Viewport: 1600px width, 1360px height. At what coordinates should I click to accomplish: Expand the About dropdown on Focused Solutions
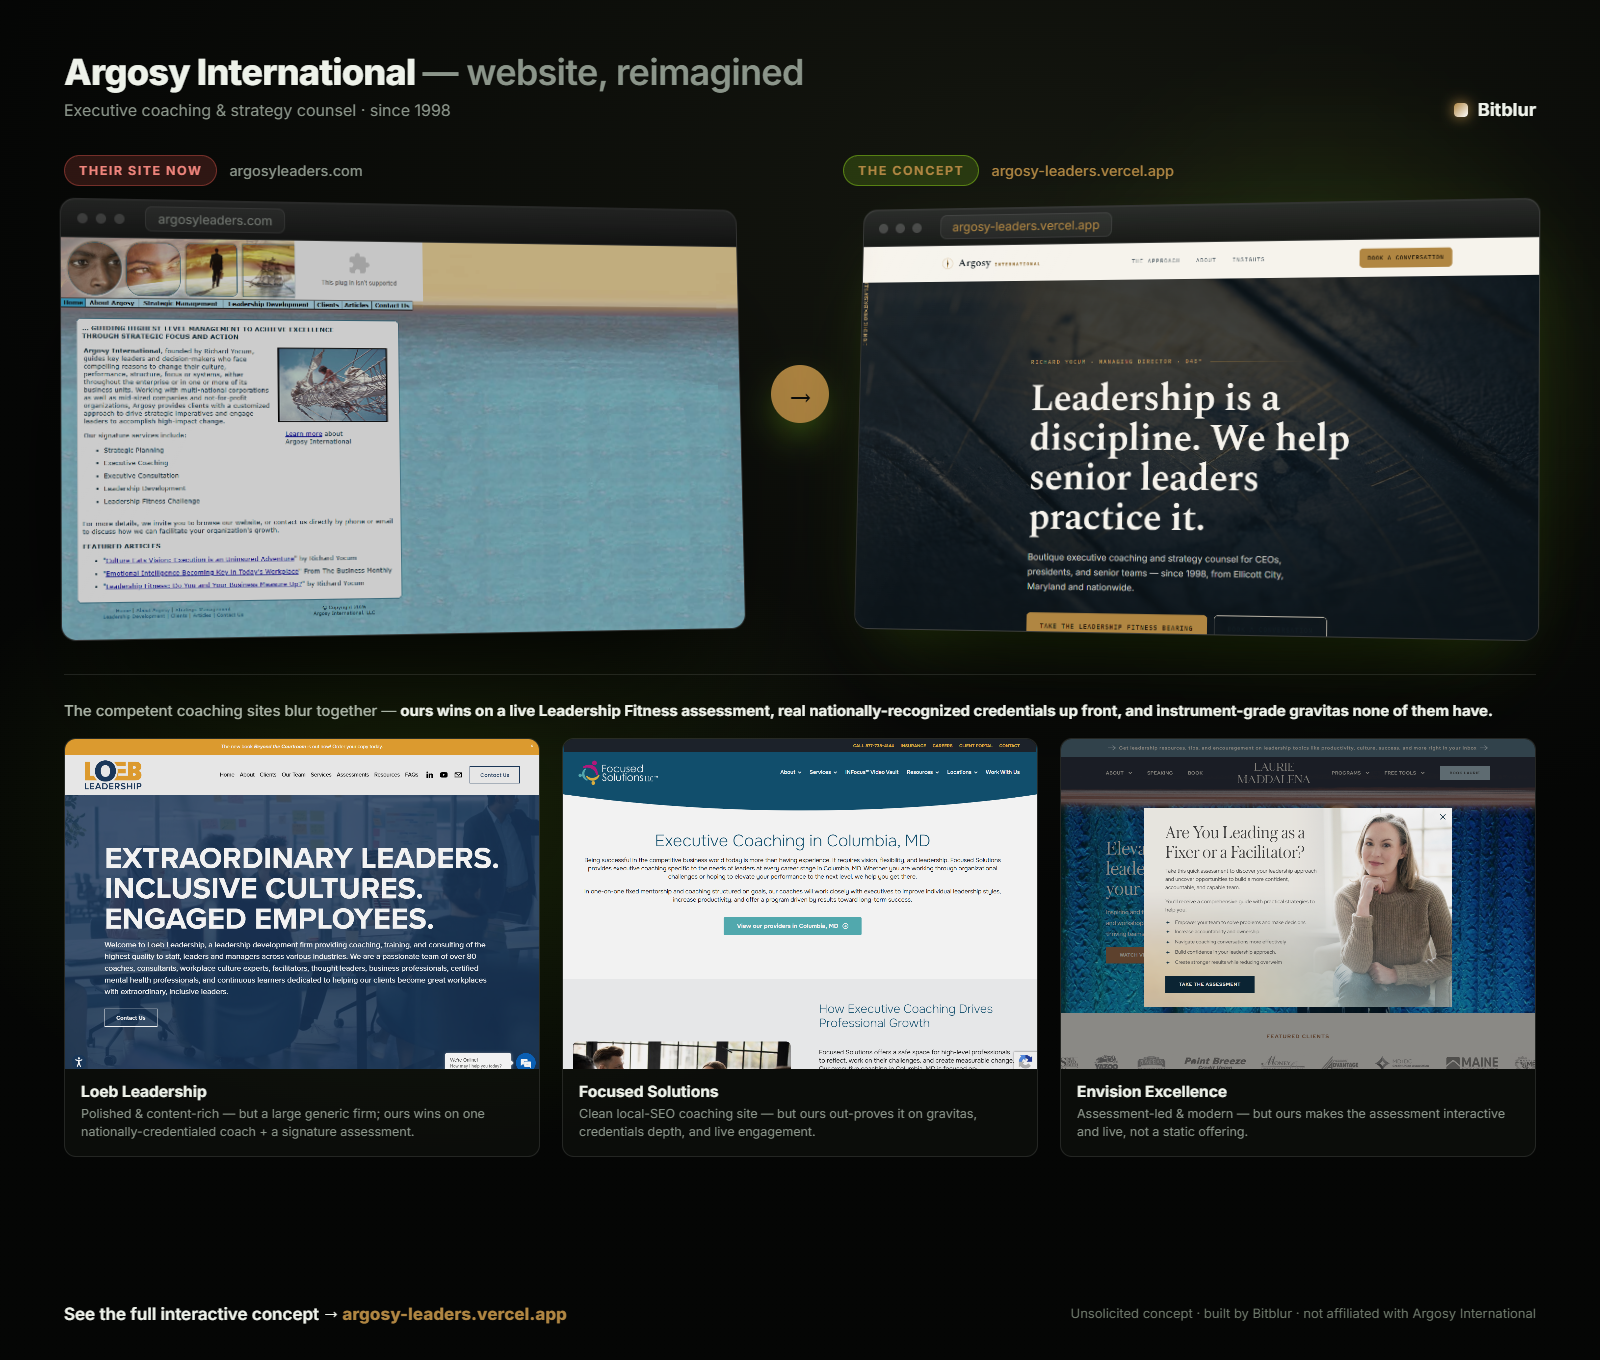[791, 772]
